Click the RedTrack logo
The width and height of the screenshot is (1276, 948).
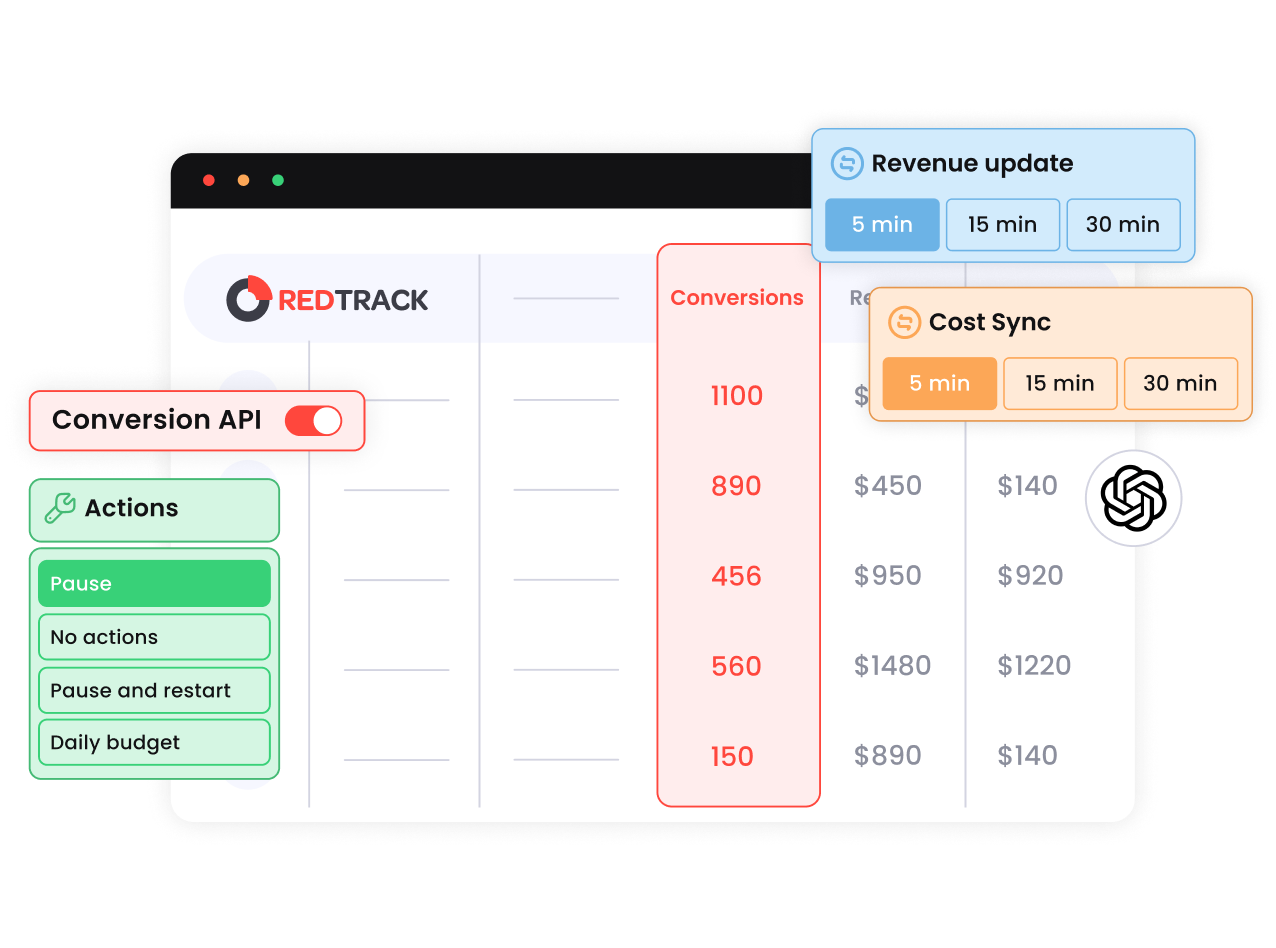point(327,299)
